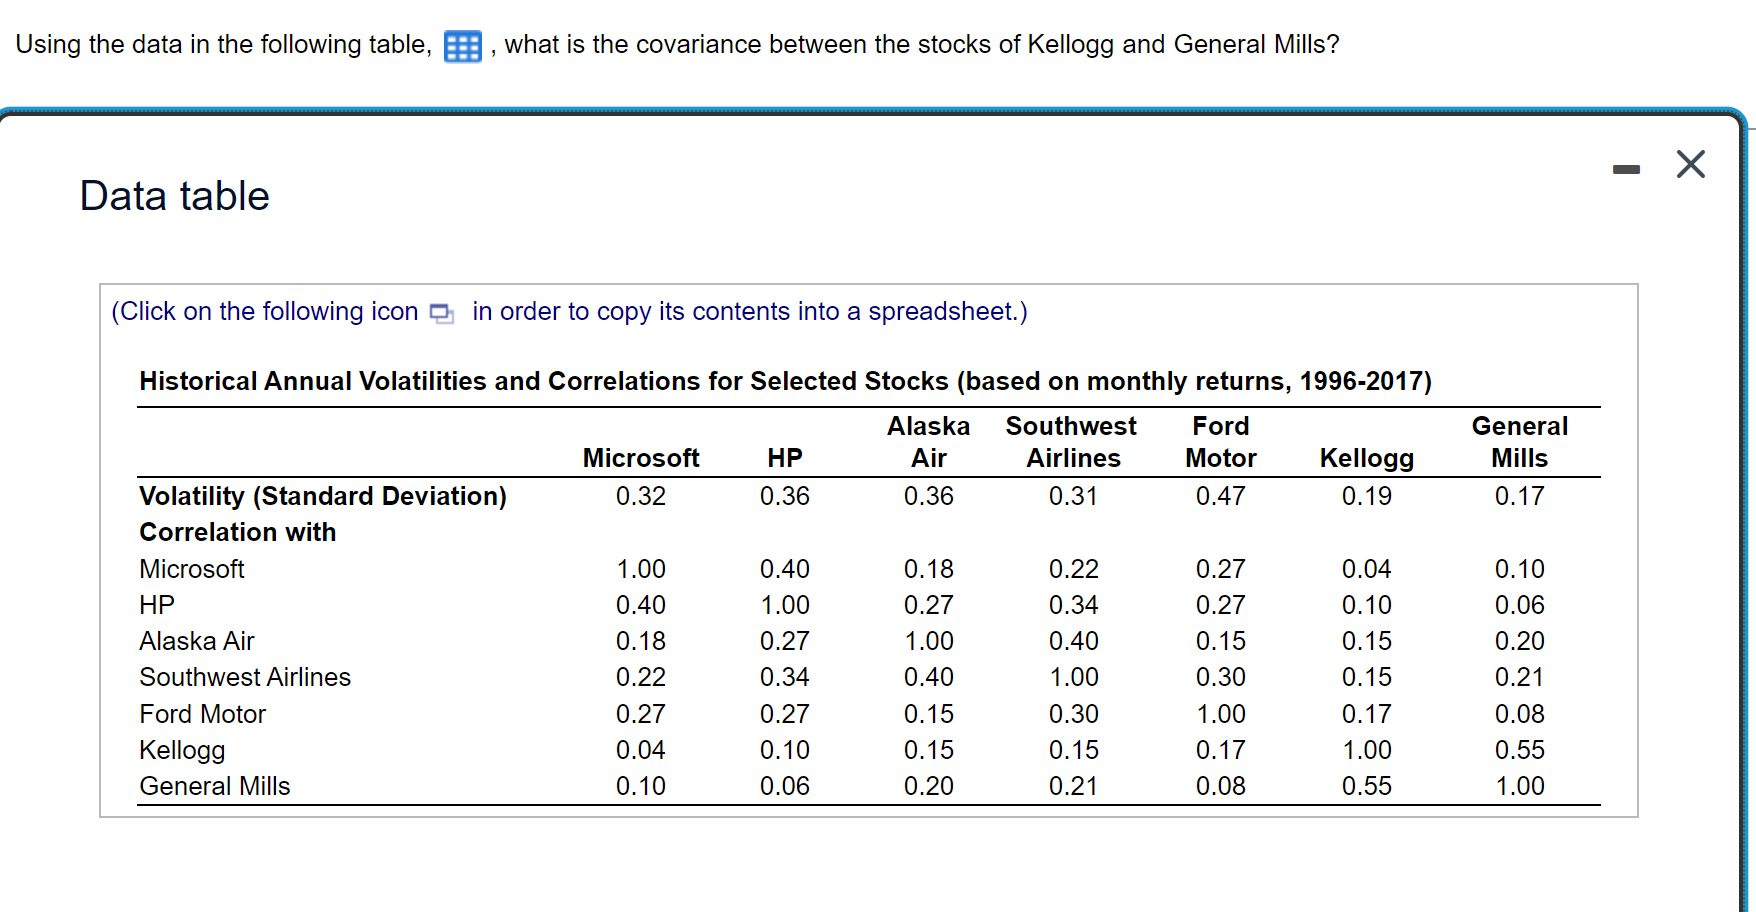
Task: Click the Southwest Airlines row label
Action: (244, 677)
